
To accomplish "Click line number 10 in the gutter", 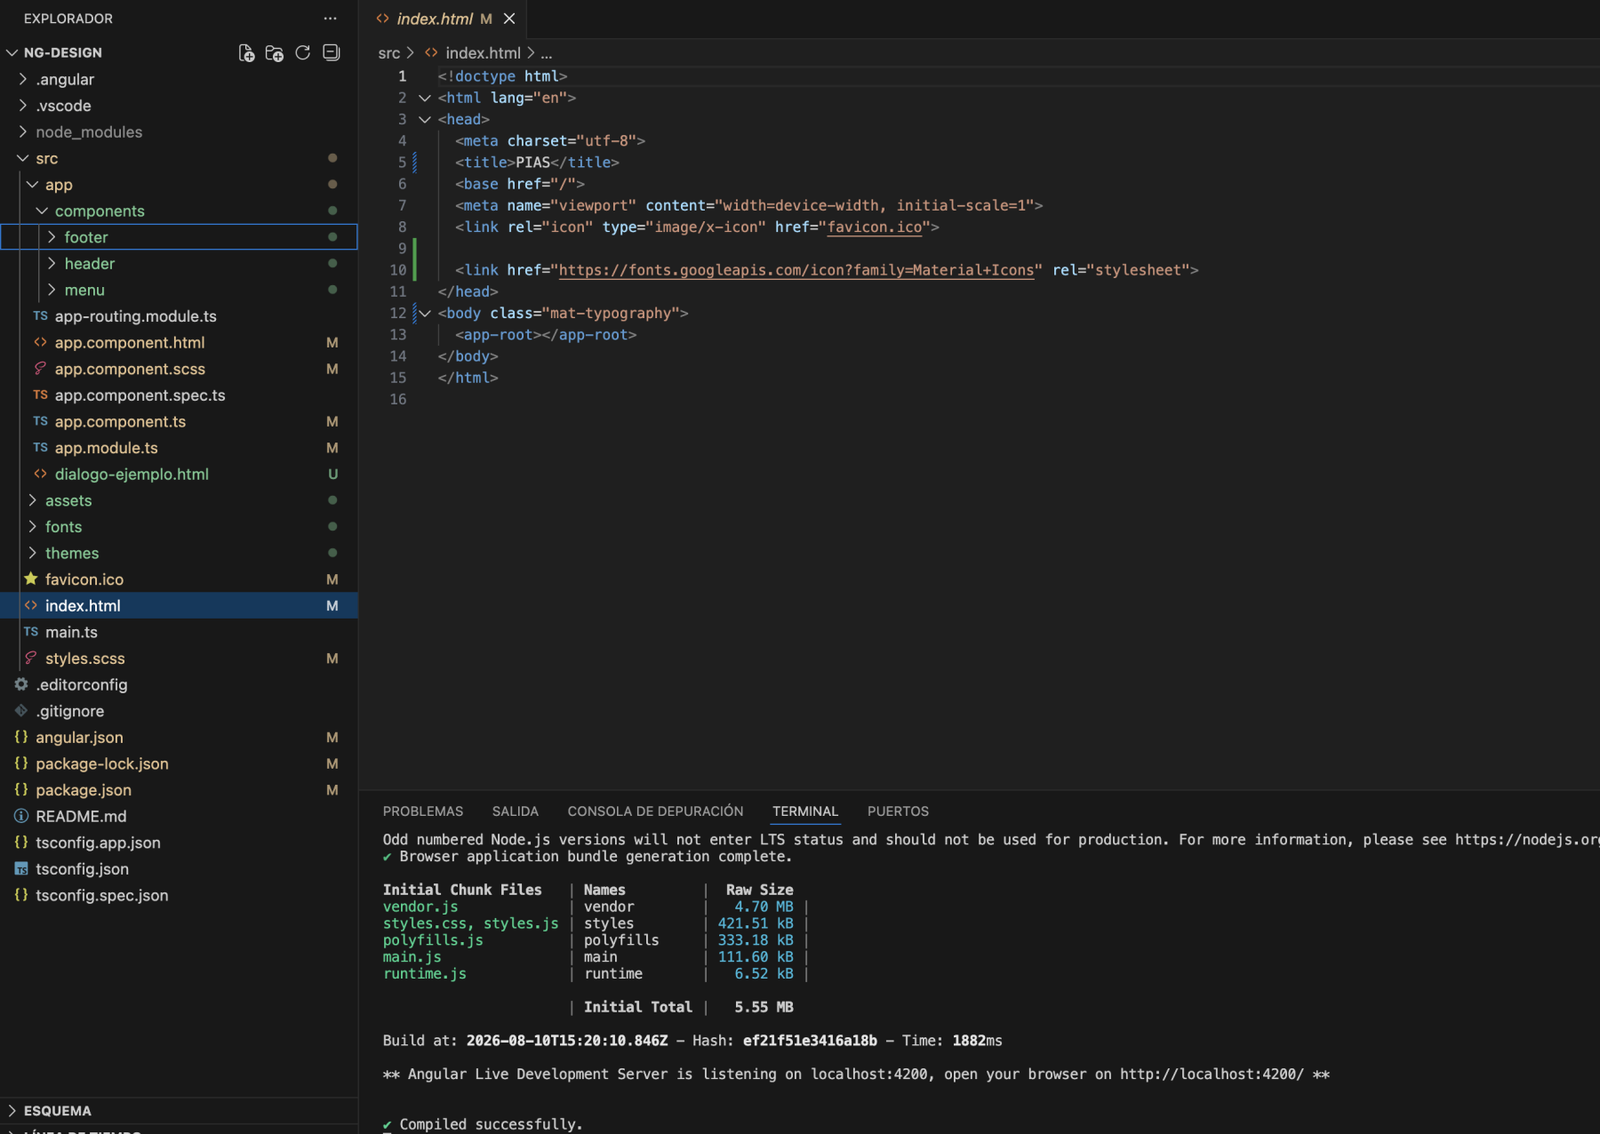I will click(398, 270).
